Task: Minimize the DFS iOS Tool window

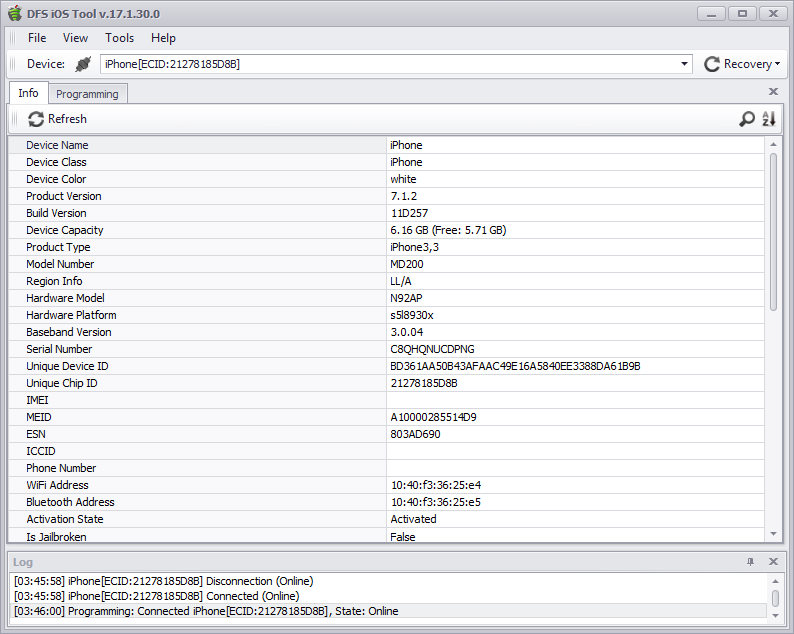Action: point(711,14)
